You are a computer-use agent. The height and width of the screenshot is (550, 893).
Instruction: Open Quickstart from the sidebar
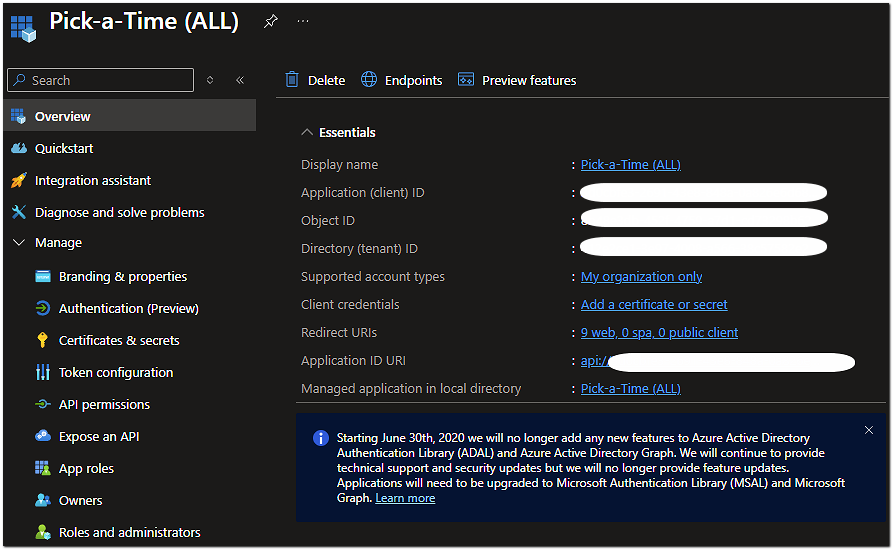point(64,148)
